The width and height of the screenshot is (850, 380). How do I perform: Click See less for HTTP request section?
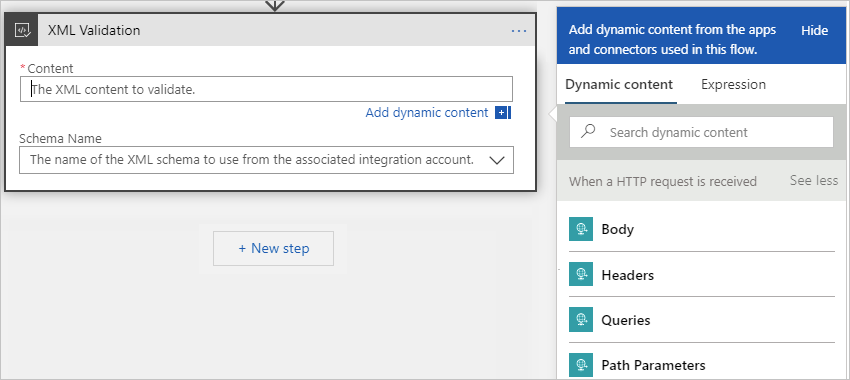814,181
